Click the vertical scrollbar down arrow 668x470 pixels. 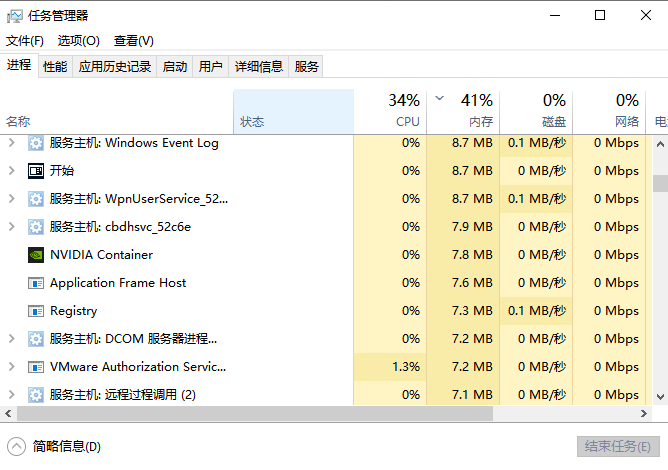point(660,397)
